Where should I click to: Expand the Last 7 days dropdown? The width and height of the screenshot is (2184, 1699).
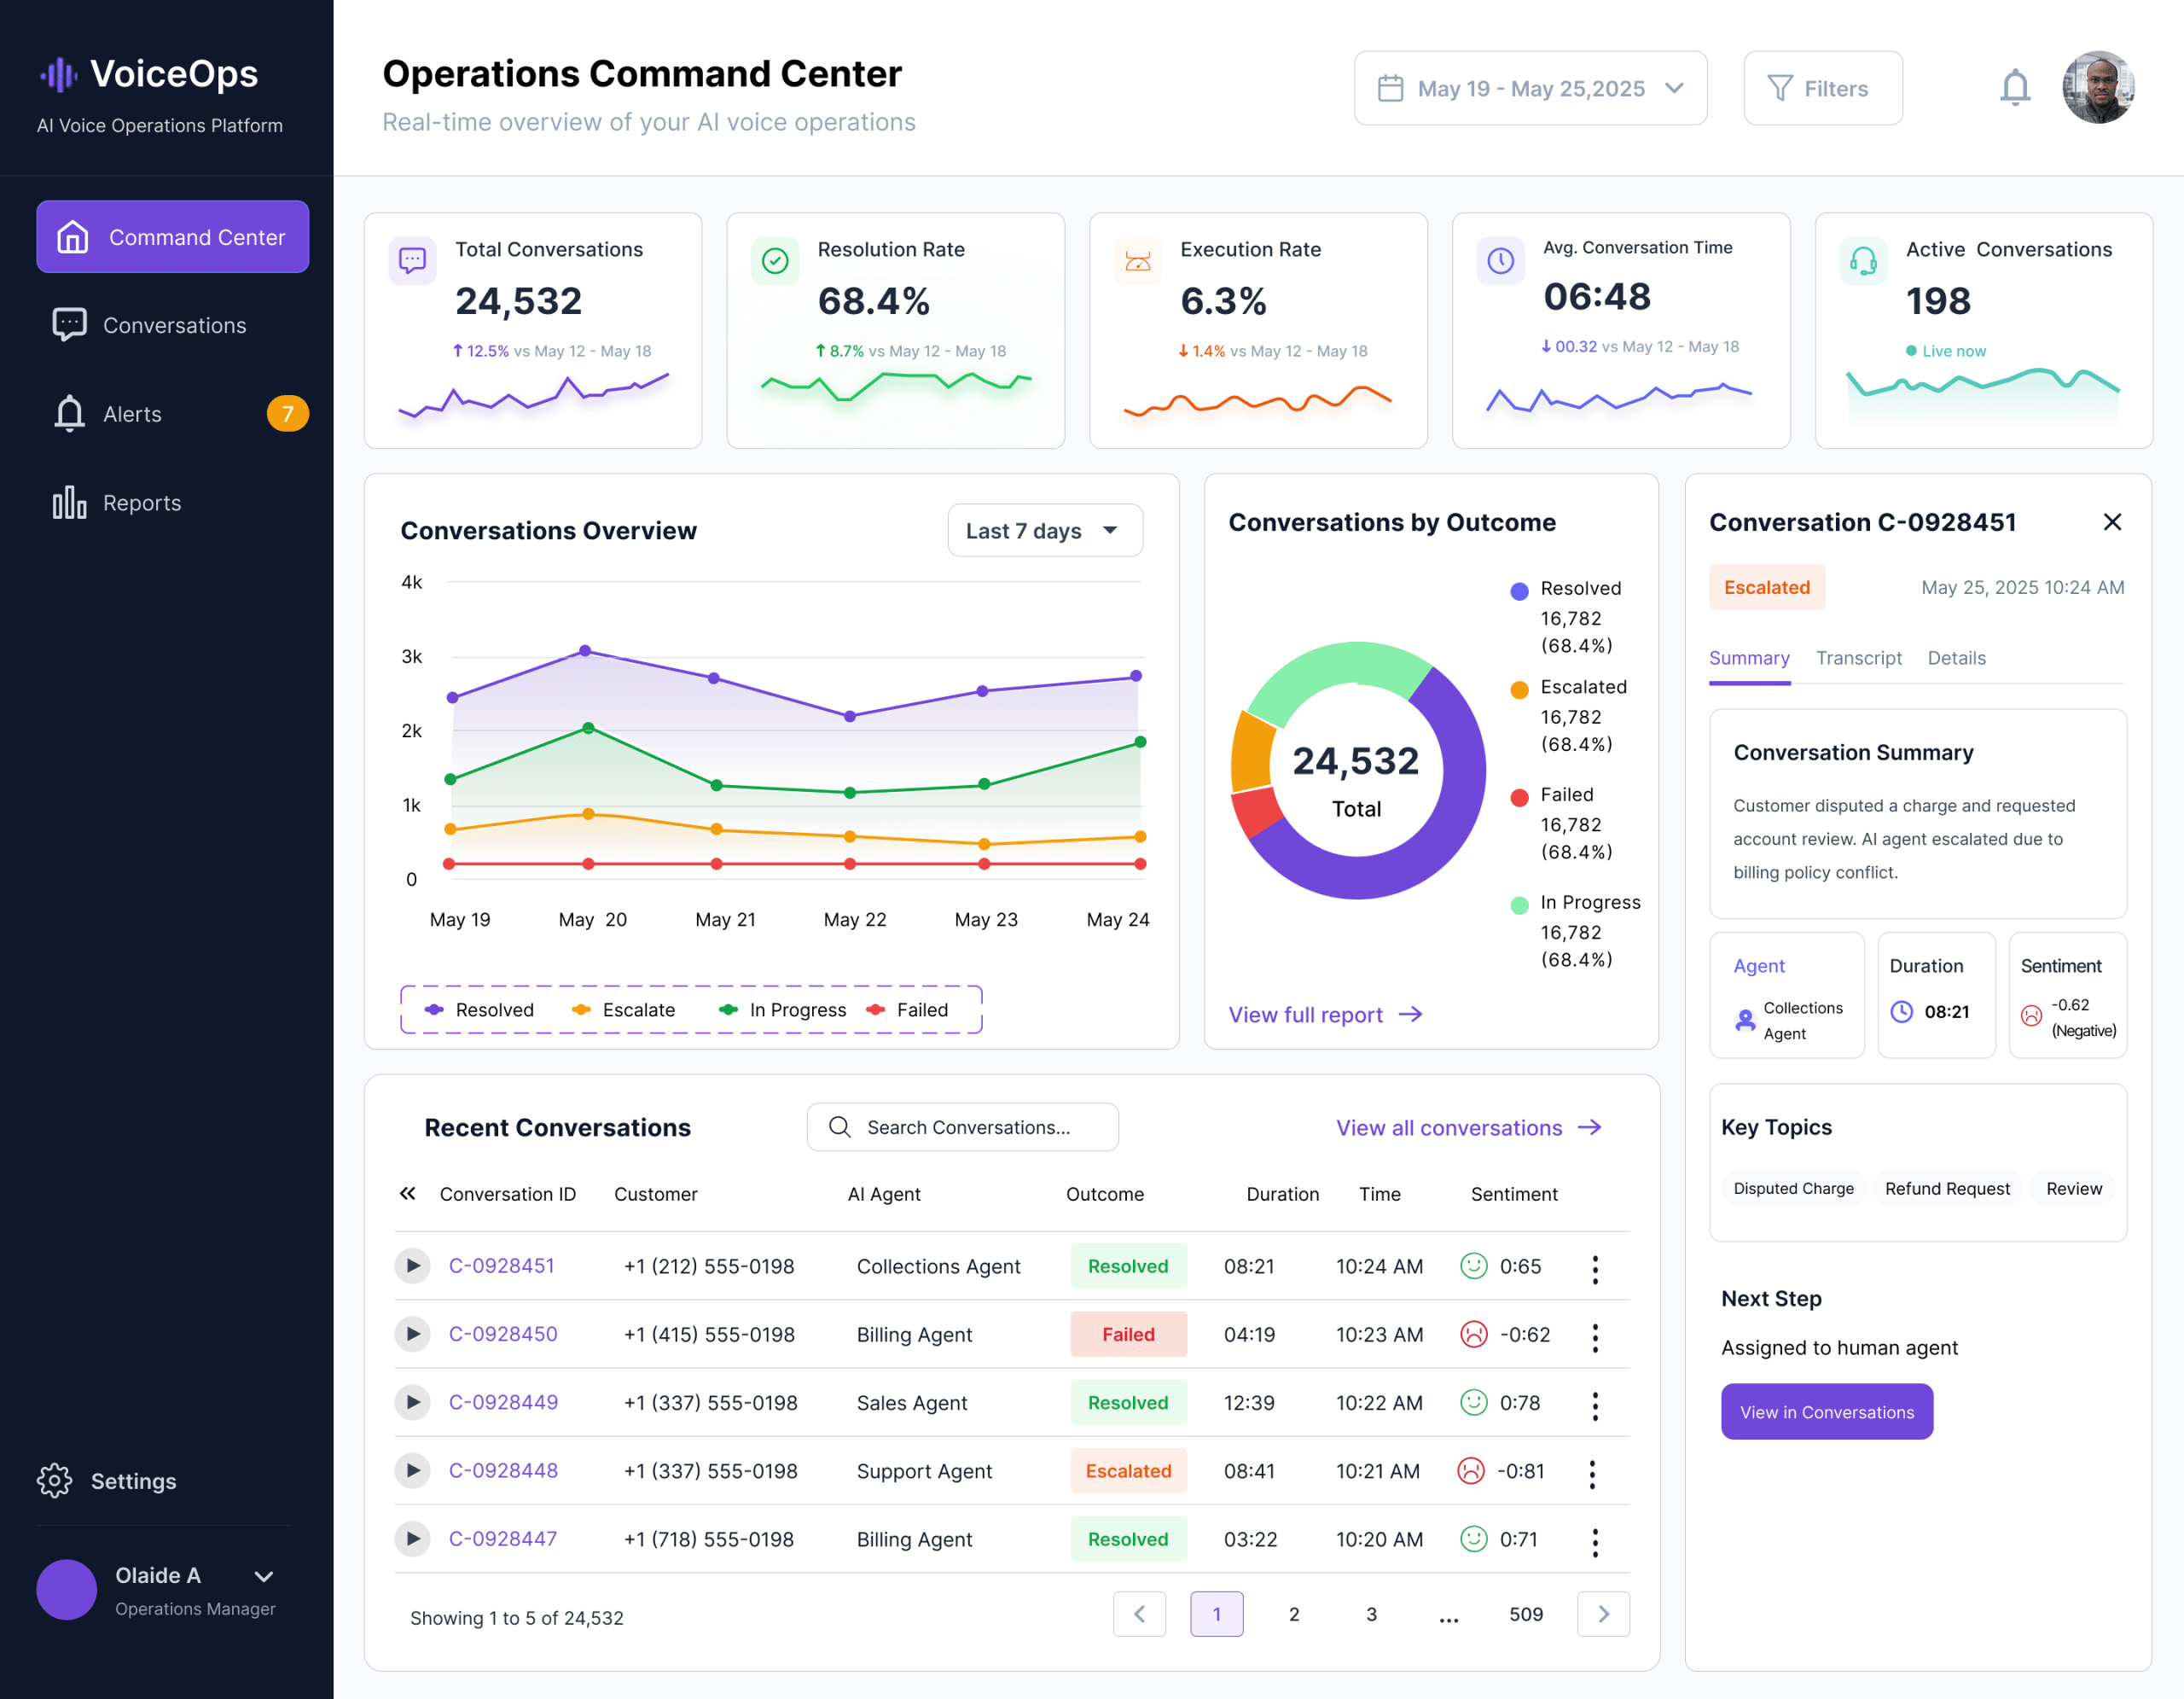pos(1045,530)
